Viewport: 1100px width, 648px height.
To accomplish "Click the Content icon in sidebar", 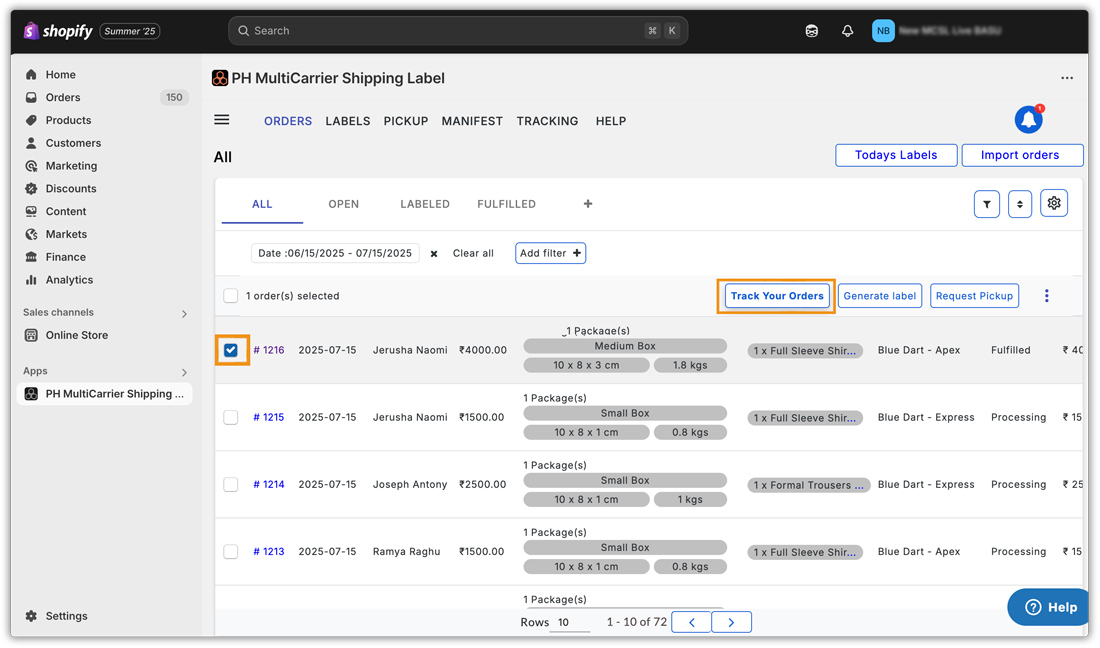I will [x=31, y=211].
